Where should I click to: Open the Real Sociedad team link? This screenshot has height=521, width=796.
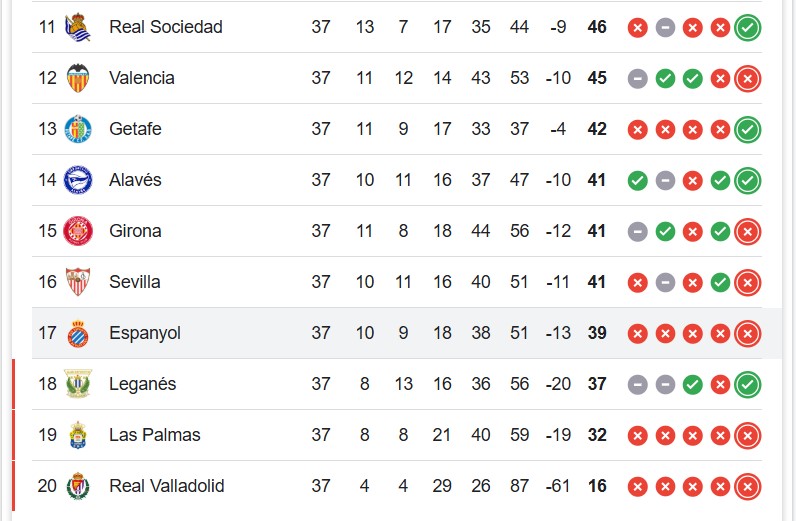(x=165, y=27)
